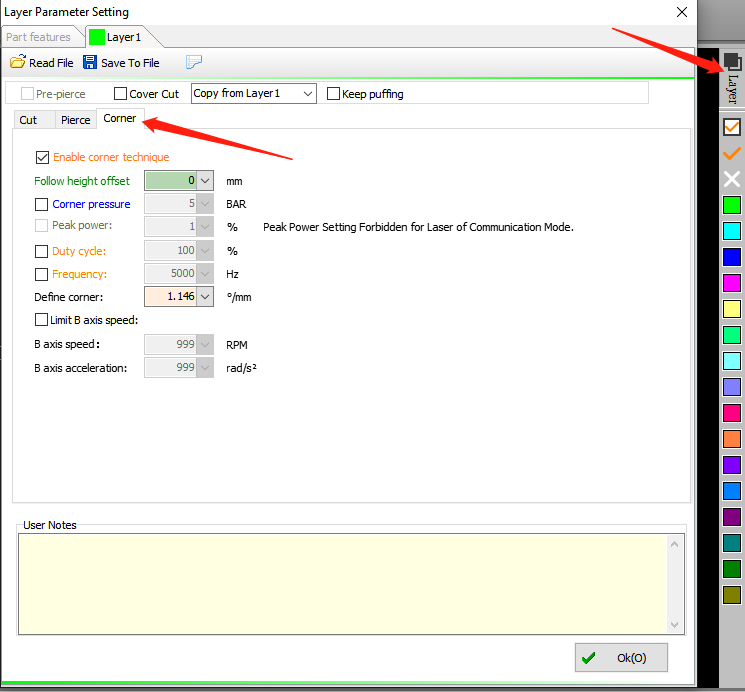This screenshot has height=692, width=745.
Task: Open the Layer panel icon in the sidebar
Action: 732,62
